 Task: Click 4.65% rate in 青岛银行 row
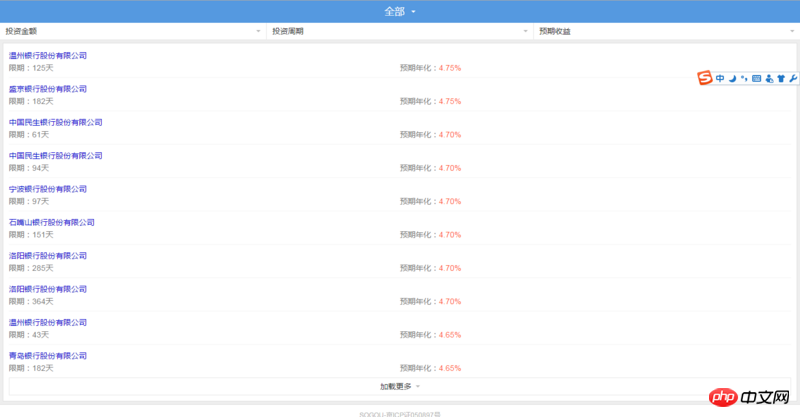click(449, 368)
